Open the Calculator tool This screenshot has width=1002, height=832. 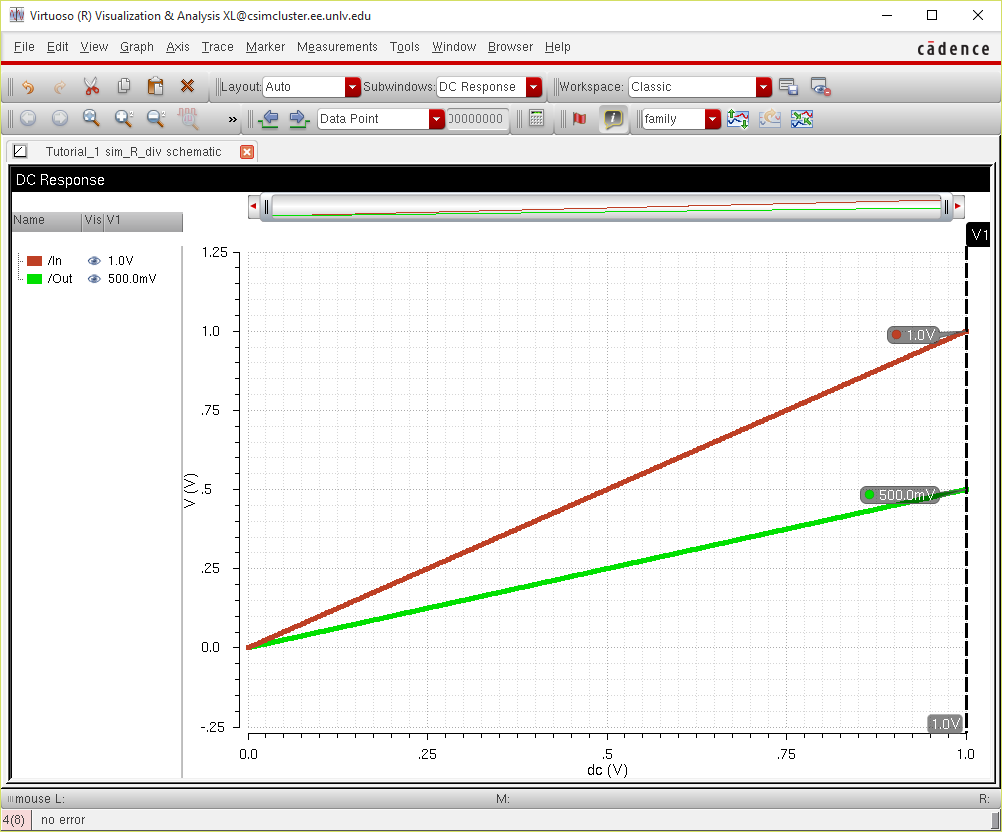(x=537, y=119)
